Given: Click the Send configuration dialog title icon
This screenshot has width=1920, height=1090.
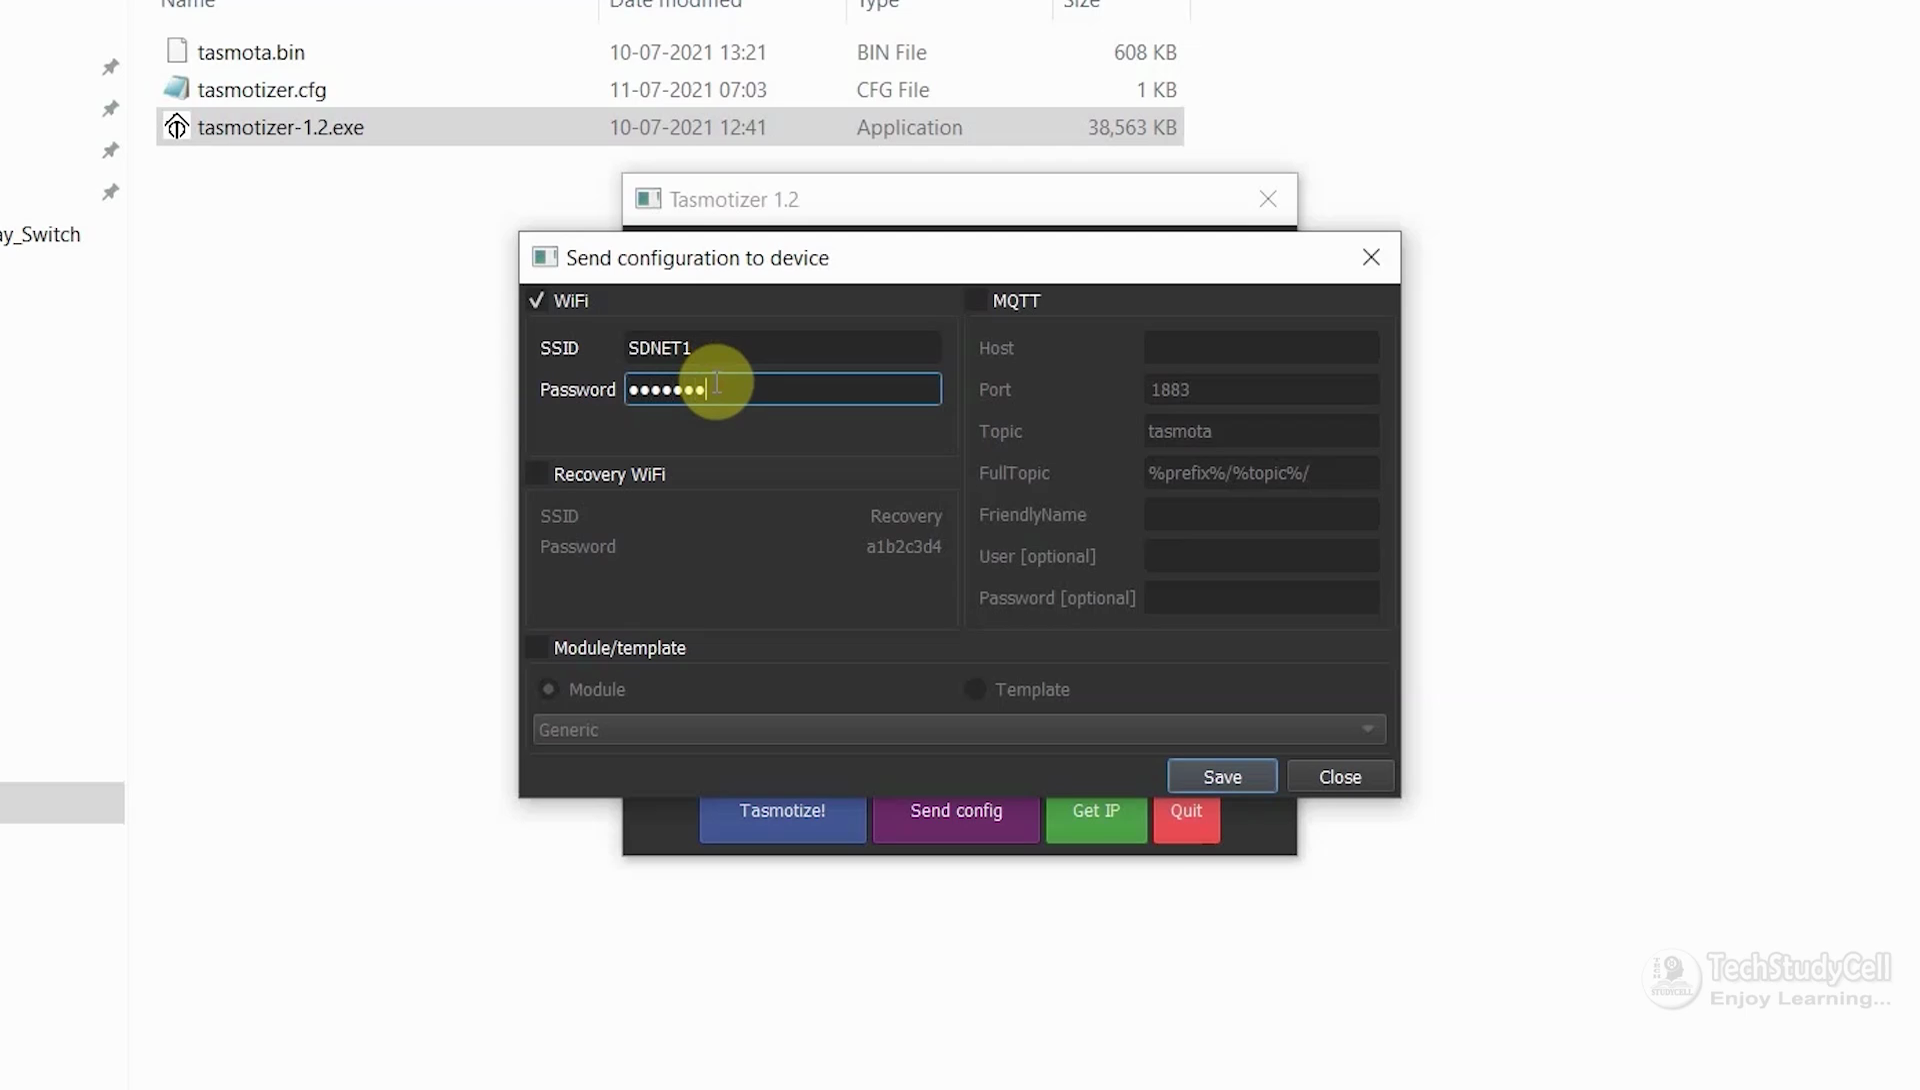Looking at the screenshot, I should pyautogui.click(x=545, y=257).
